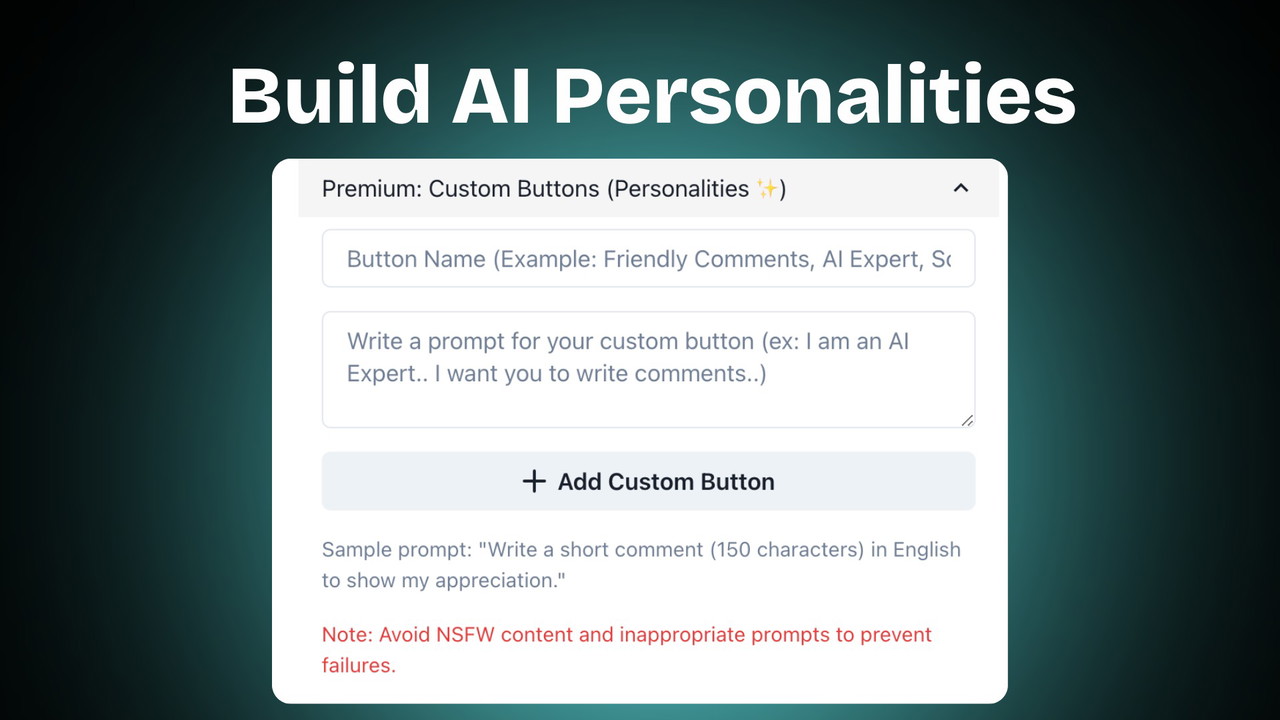Click the sample prompt suggestion text
The width and height of the screenshot is (1280, 720).
pyautogui.click(x=640, y=564)
